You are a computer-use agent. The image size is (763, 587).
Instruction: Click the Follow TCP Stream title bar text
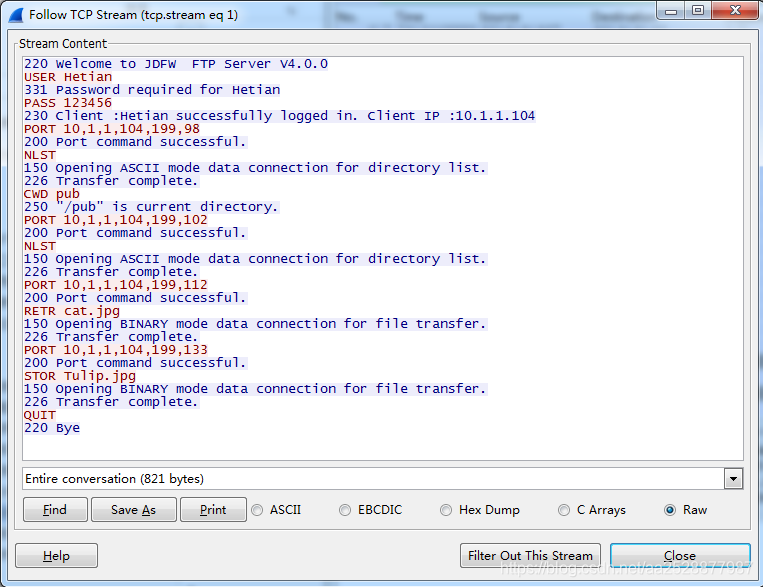tap(133, 15)
